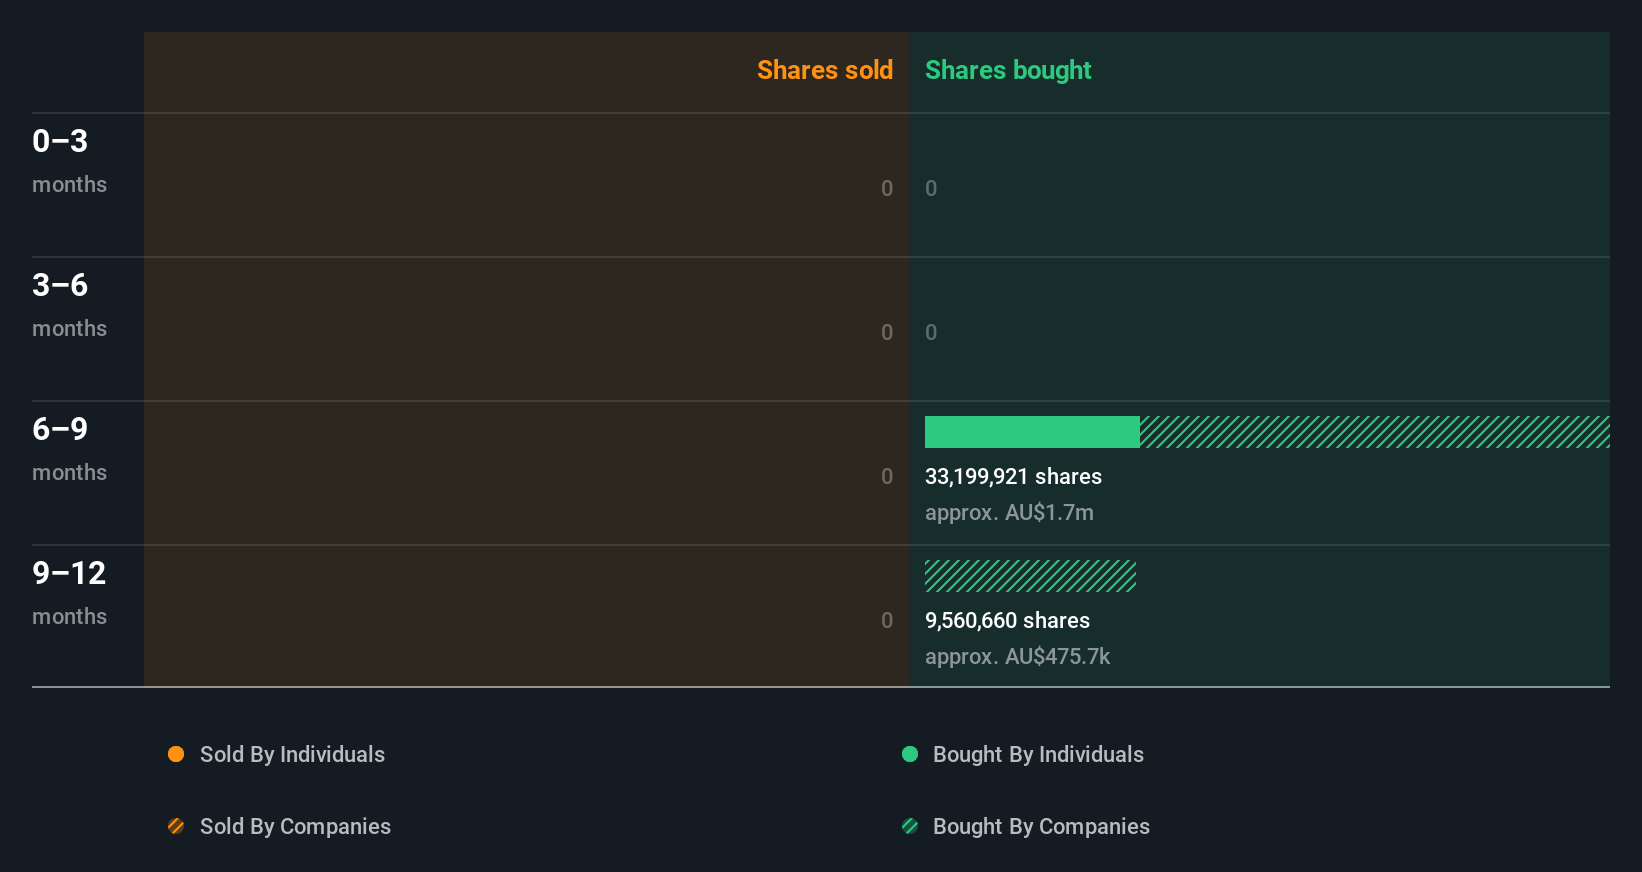The image size is (1642, 872).
Task: Select the Sold By Companies legend label
Action: click(x=295, y=827)
